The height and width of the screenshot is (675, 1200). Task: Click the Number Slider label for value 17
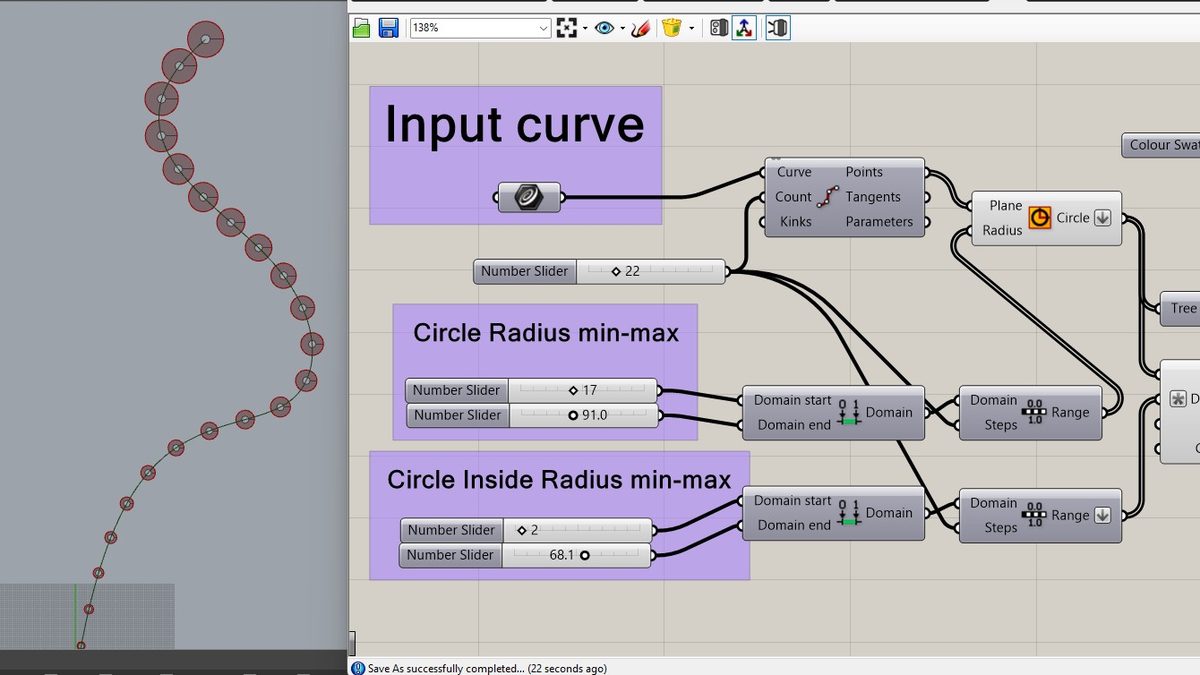pos(457,390)
